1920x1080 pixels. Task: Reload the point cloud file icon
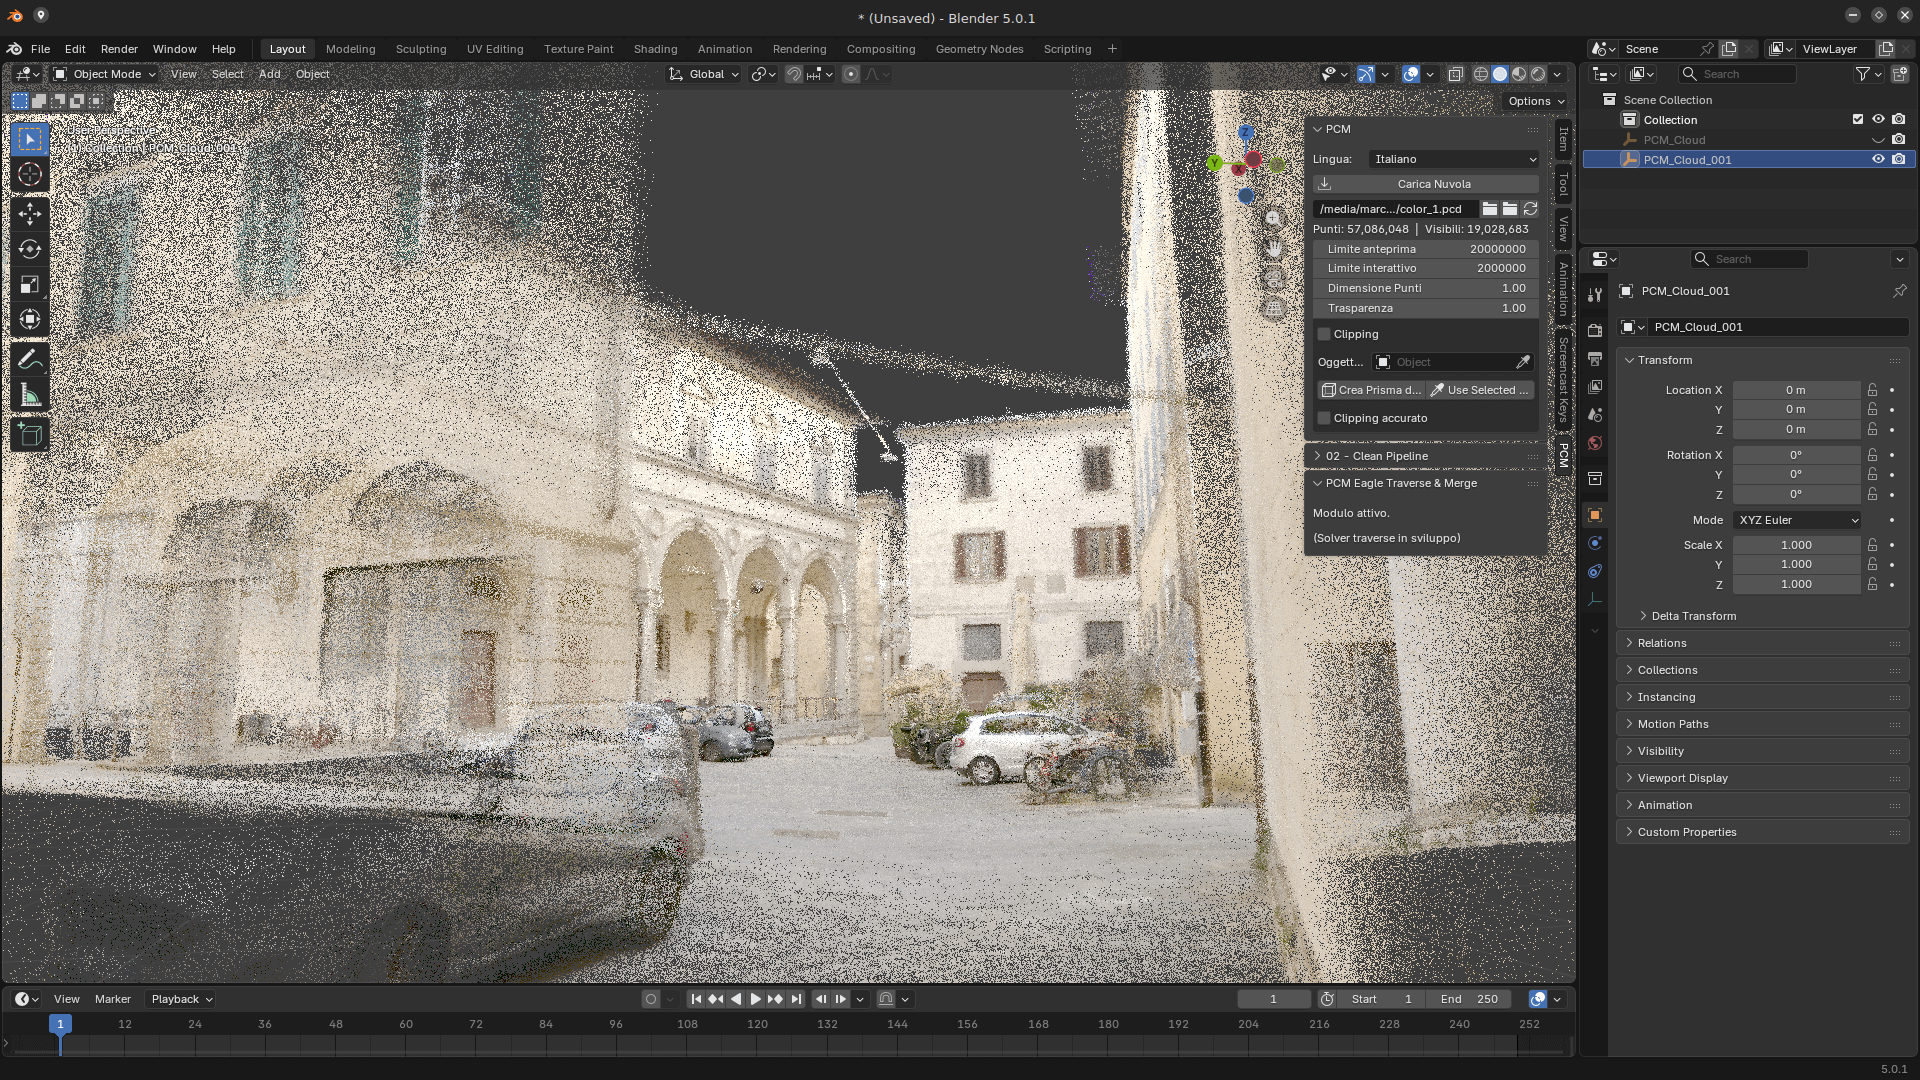(1530, 209)
